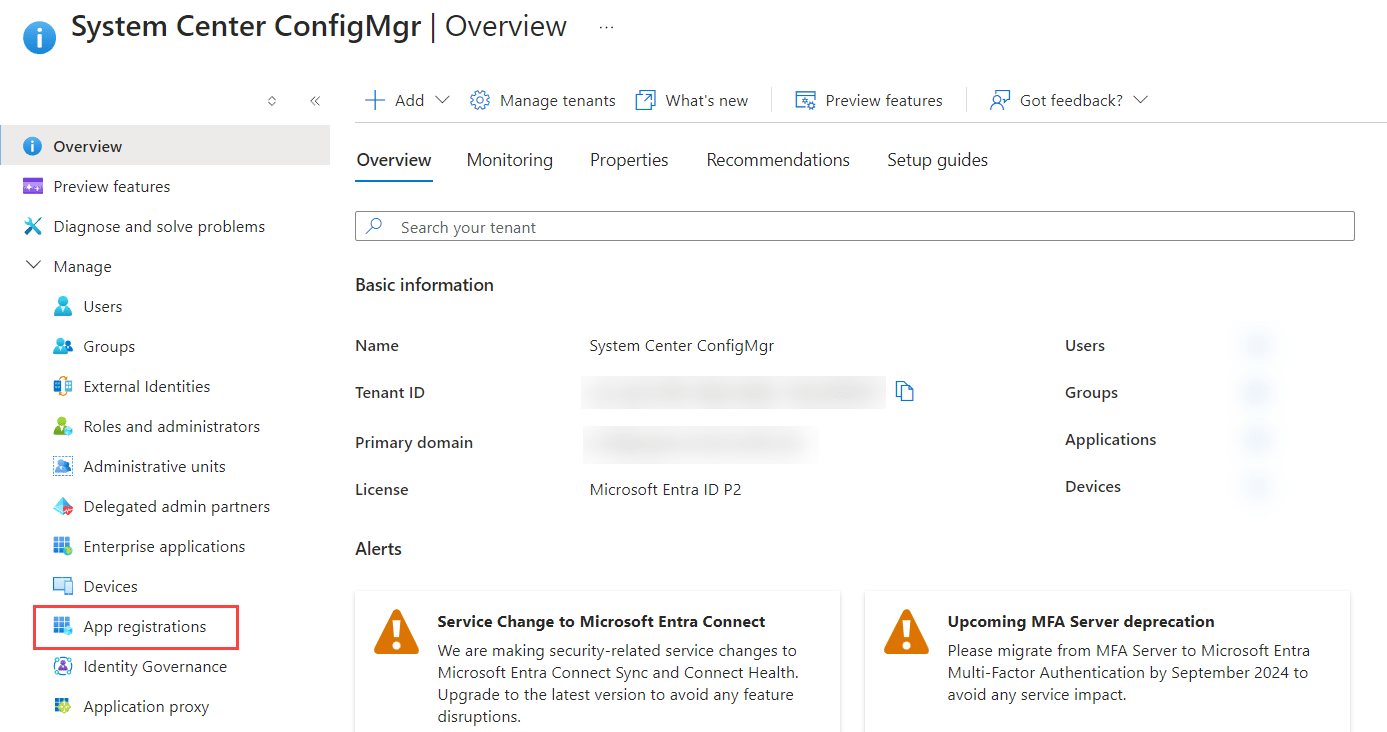Click the Preview features sidebar icon
The height and width of the screenshot is (732, 1387).
click(33, 186)
